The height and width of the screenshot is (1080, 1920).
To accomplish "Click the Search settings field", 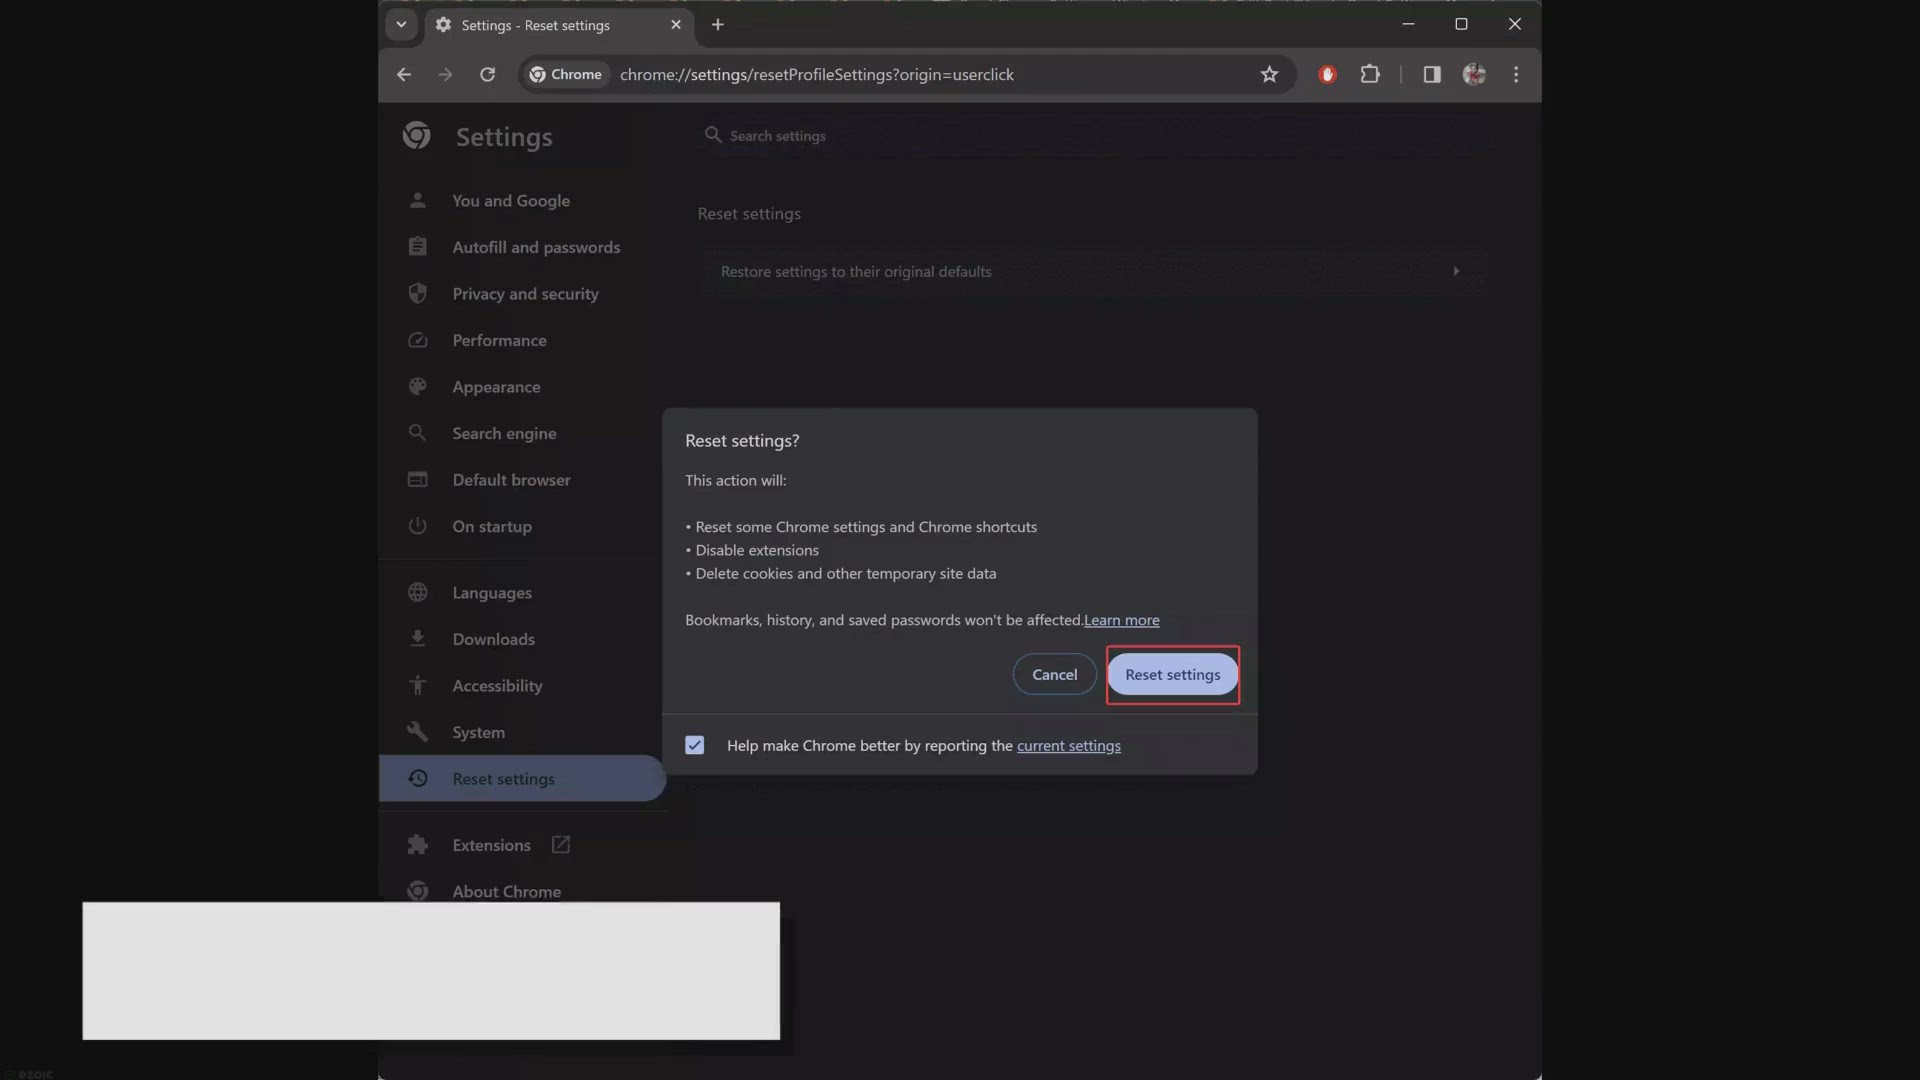I will pos(1095,136).
